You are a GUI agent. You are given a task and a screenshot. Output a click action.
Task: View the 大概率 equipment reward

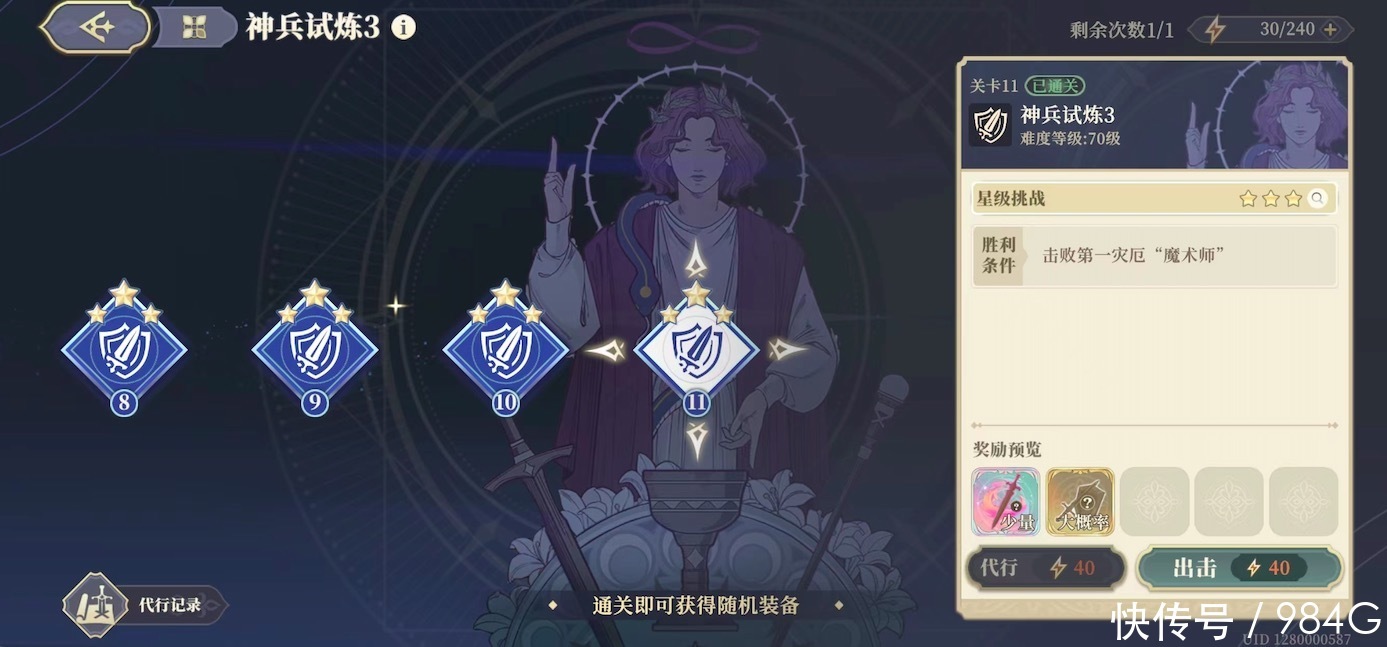1081,502
